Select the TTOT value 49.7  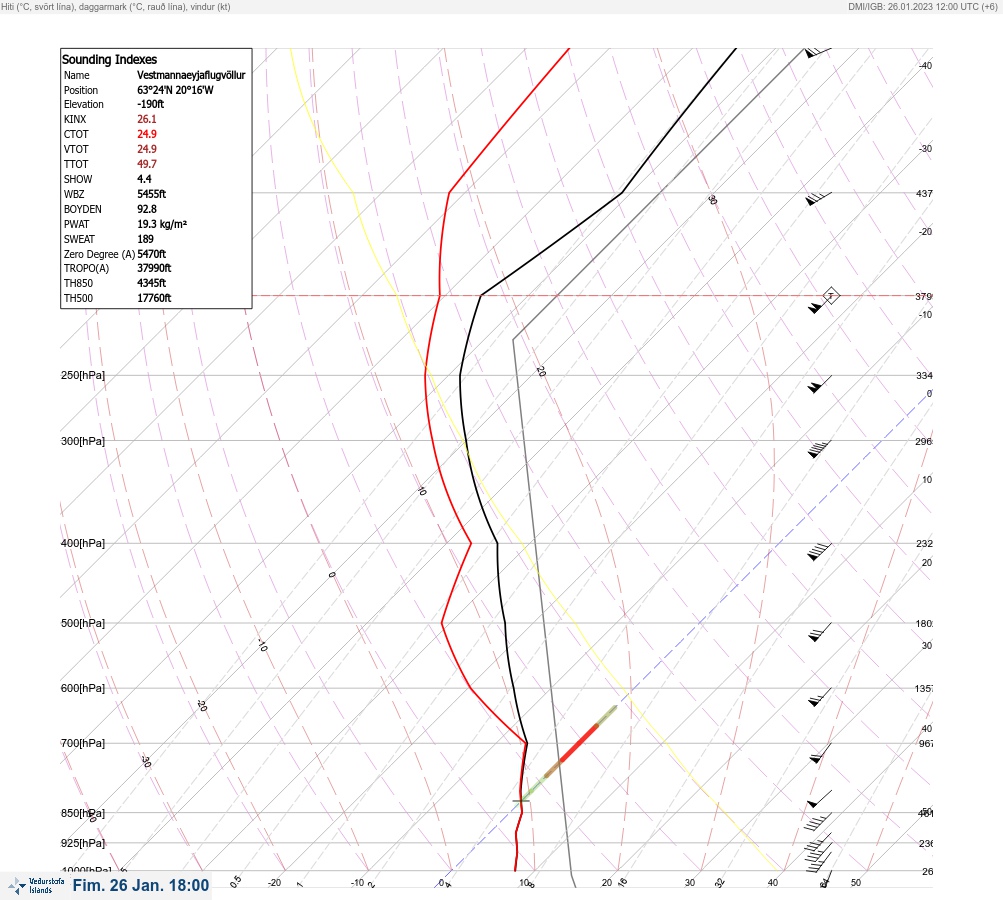pyautogui.click(x=146, y=164)
